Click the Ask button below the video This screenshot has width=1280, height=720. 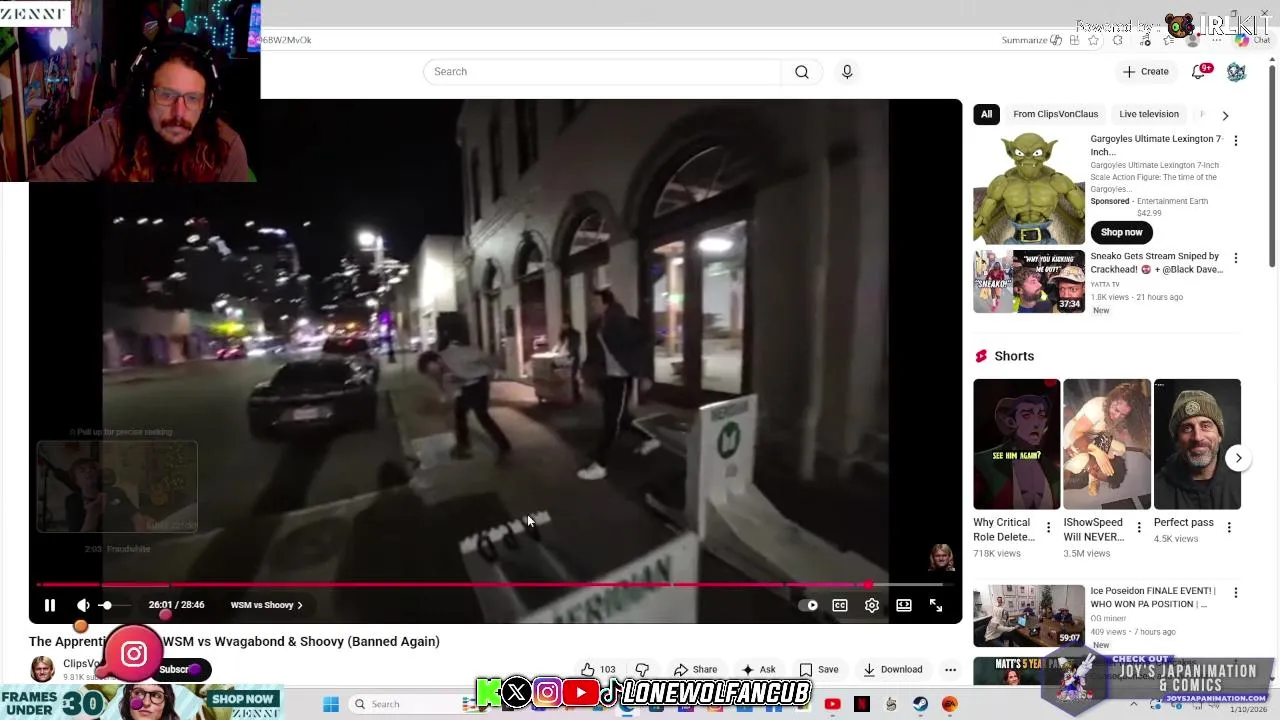758,670
